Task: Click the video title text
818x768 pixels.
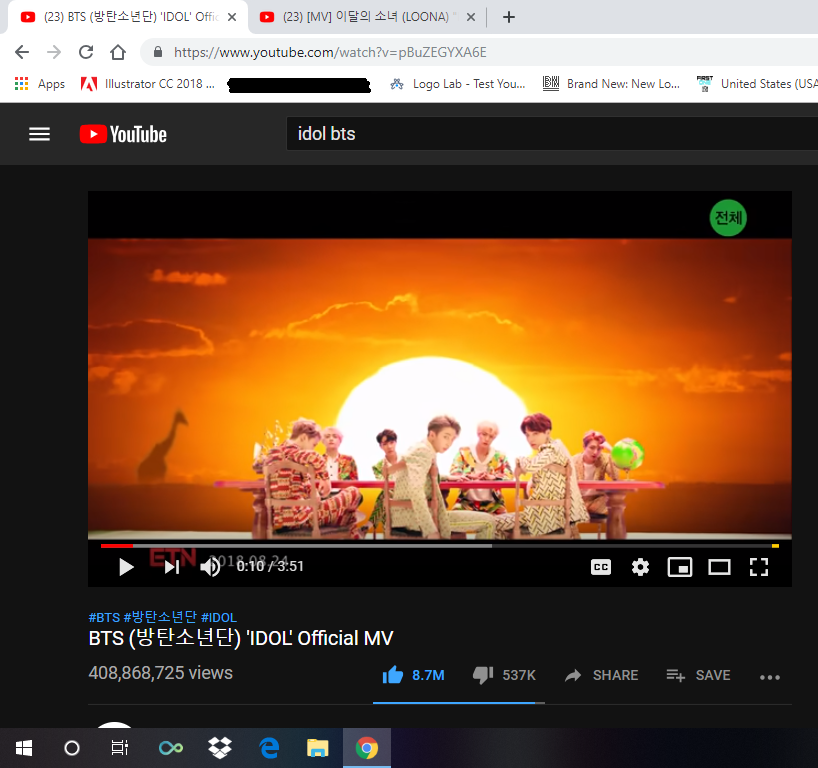Action: 241,638
